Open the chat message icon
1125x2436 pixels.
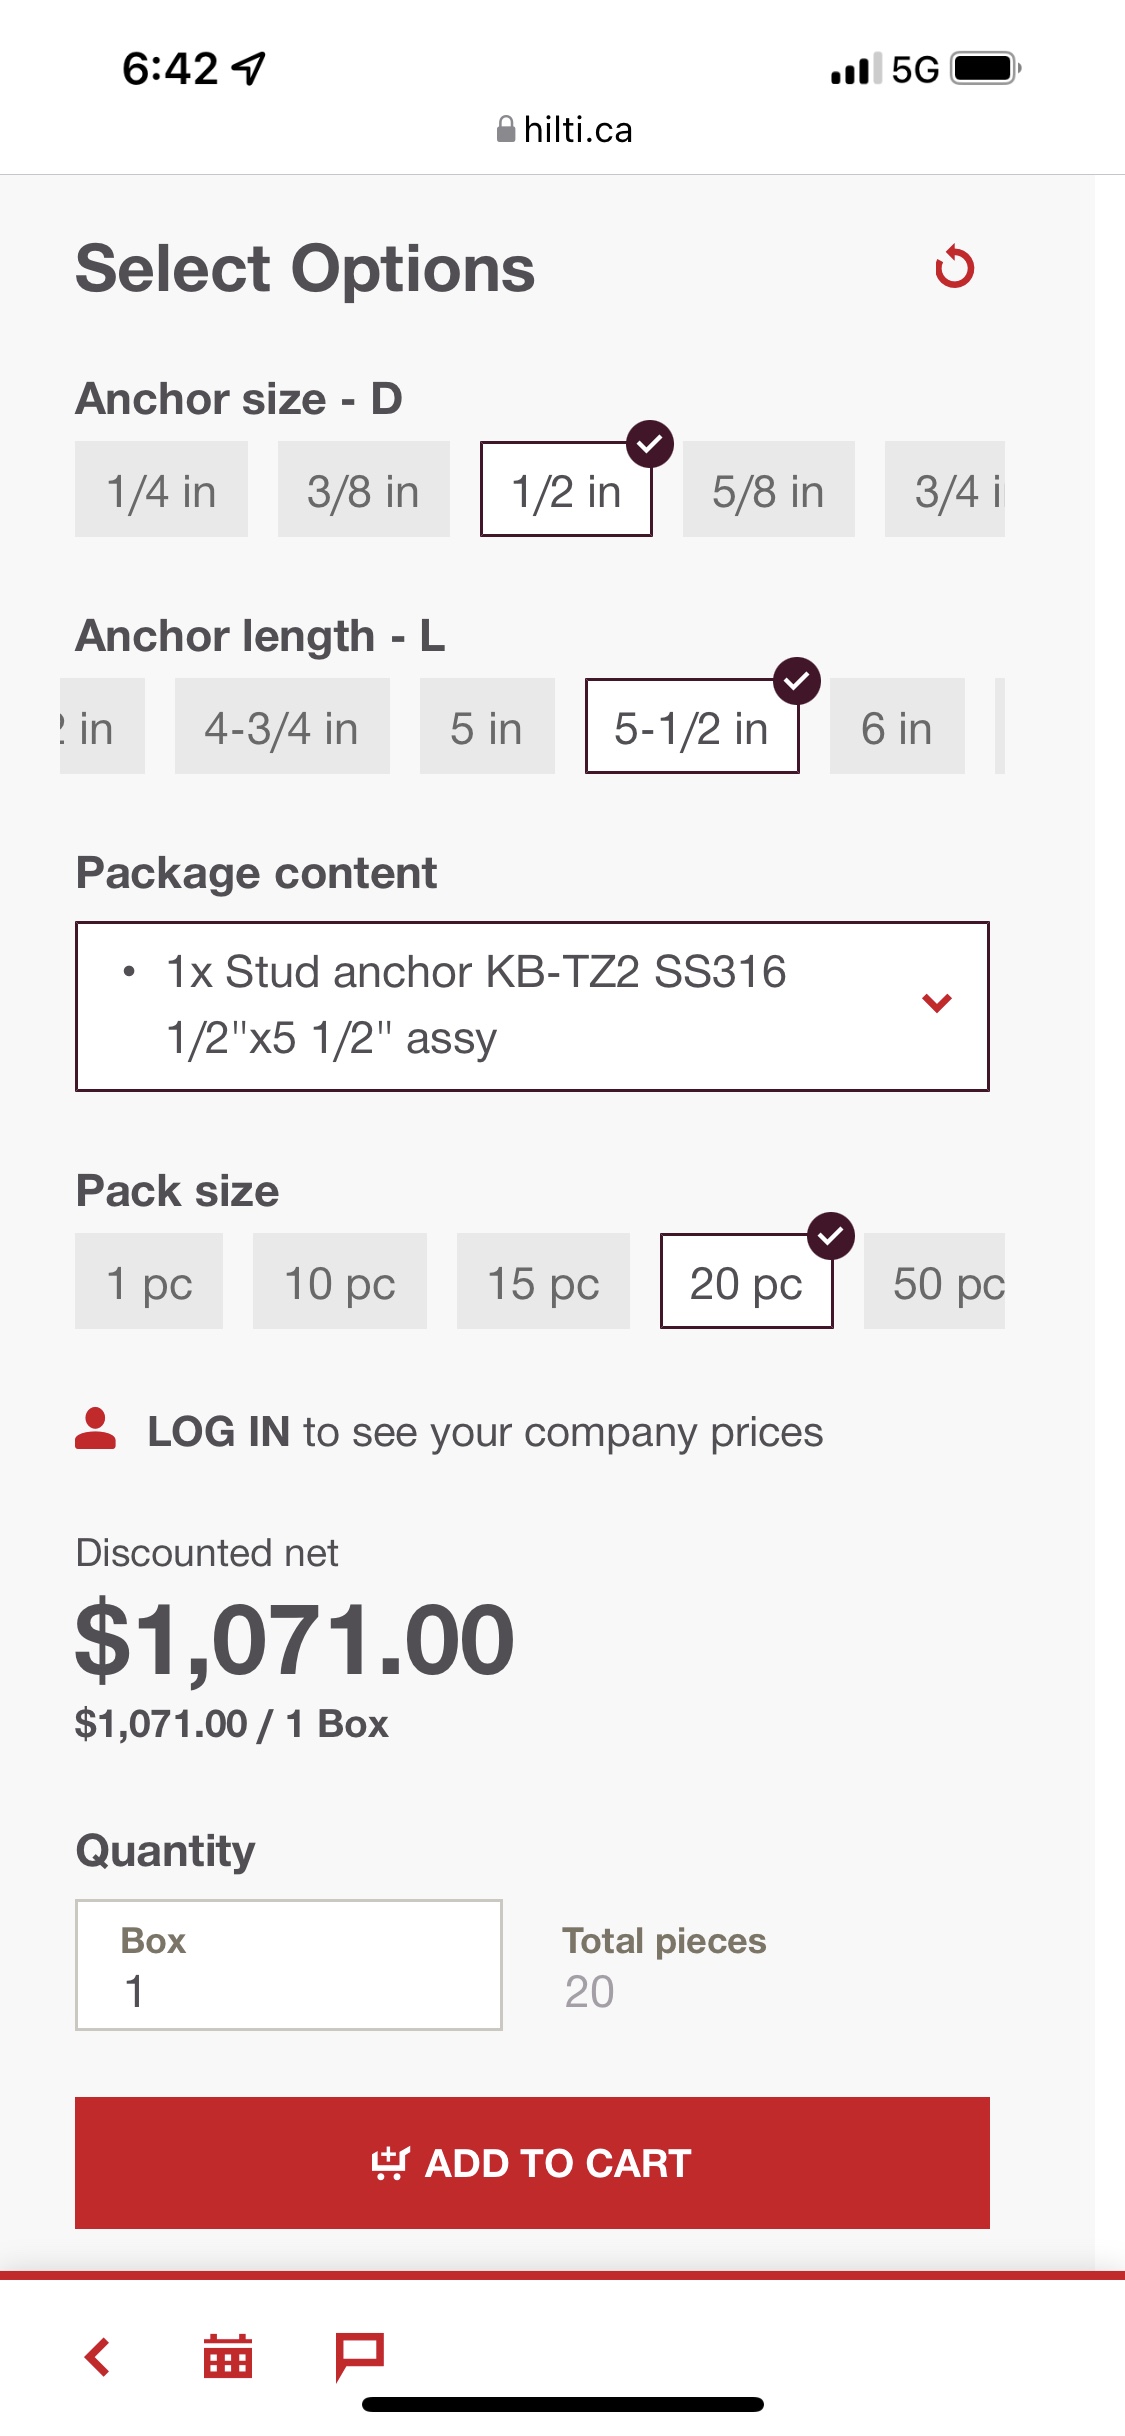pos(359,2357)
